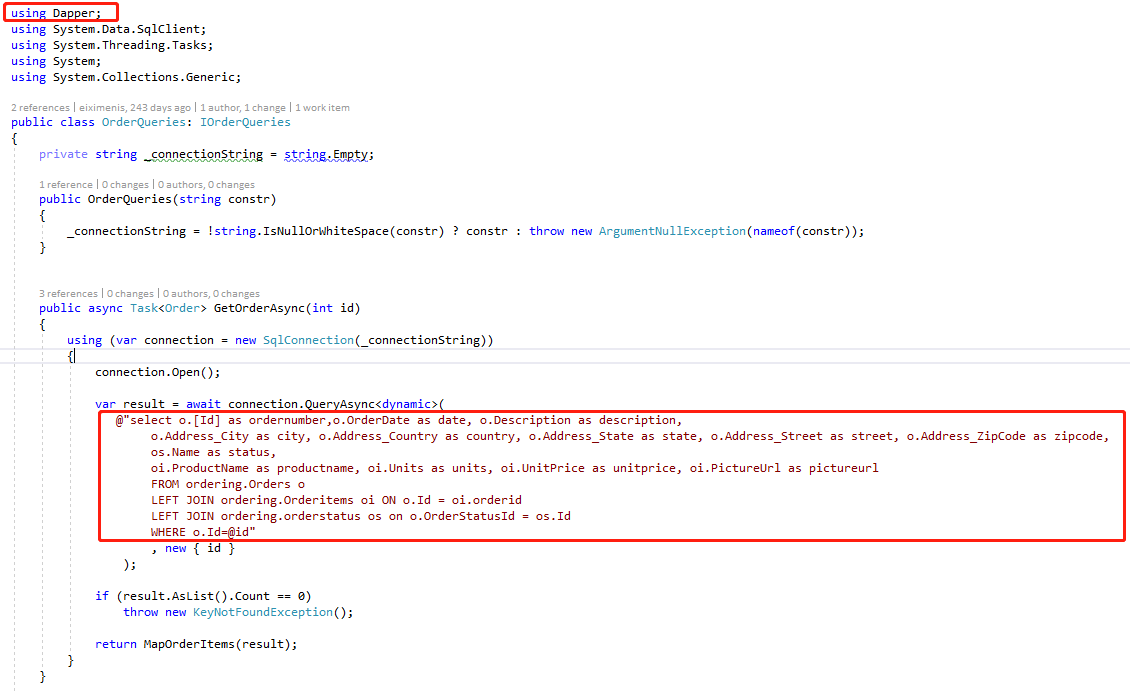This screenshot has height=694, width=1130.
Task: Click the connection.Open() statement
Action: click(x=157, y=372)
